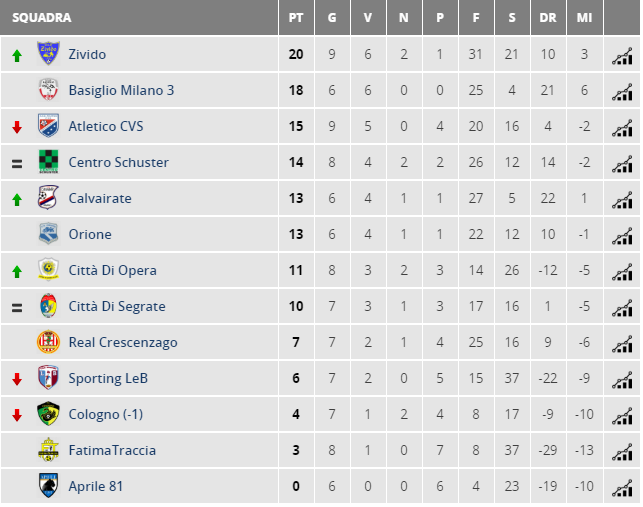Sort the standings by DR column header
The image size is (643, 507).
(x=548, y=18)
